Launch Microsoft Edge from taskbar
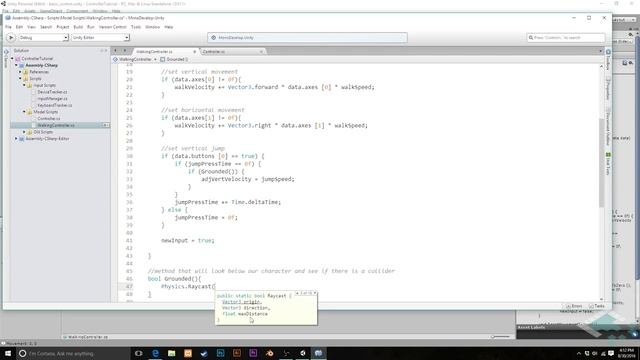640x360 pixels. click(156, 353)
